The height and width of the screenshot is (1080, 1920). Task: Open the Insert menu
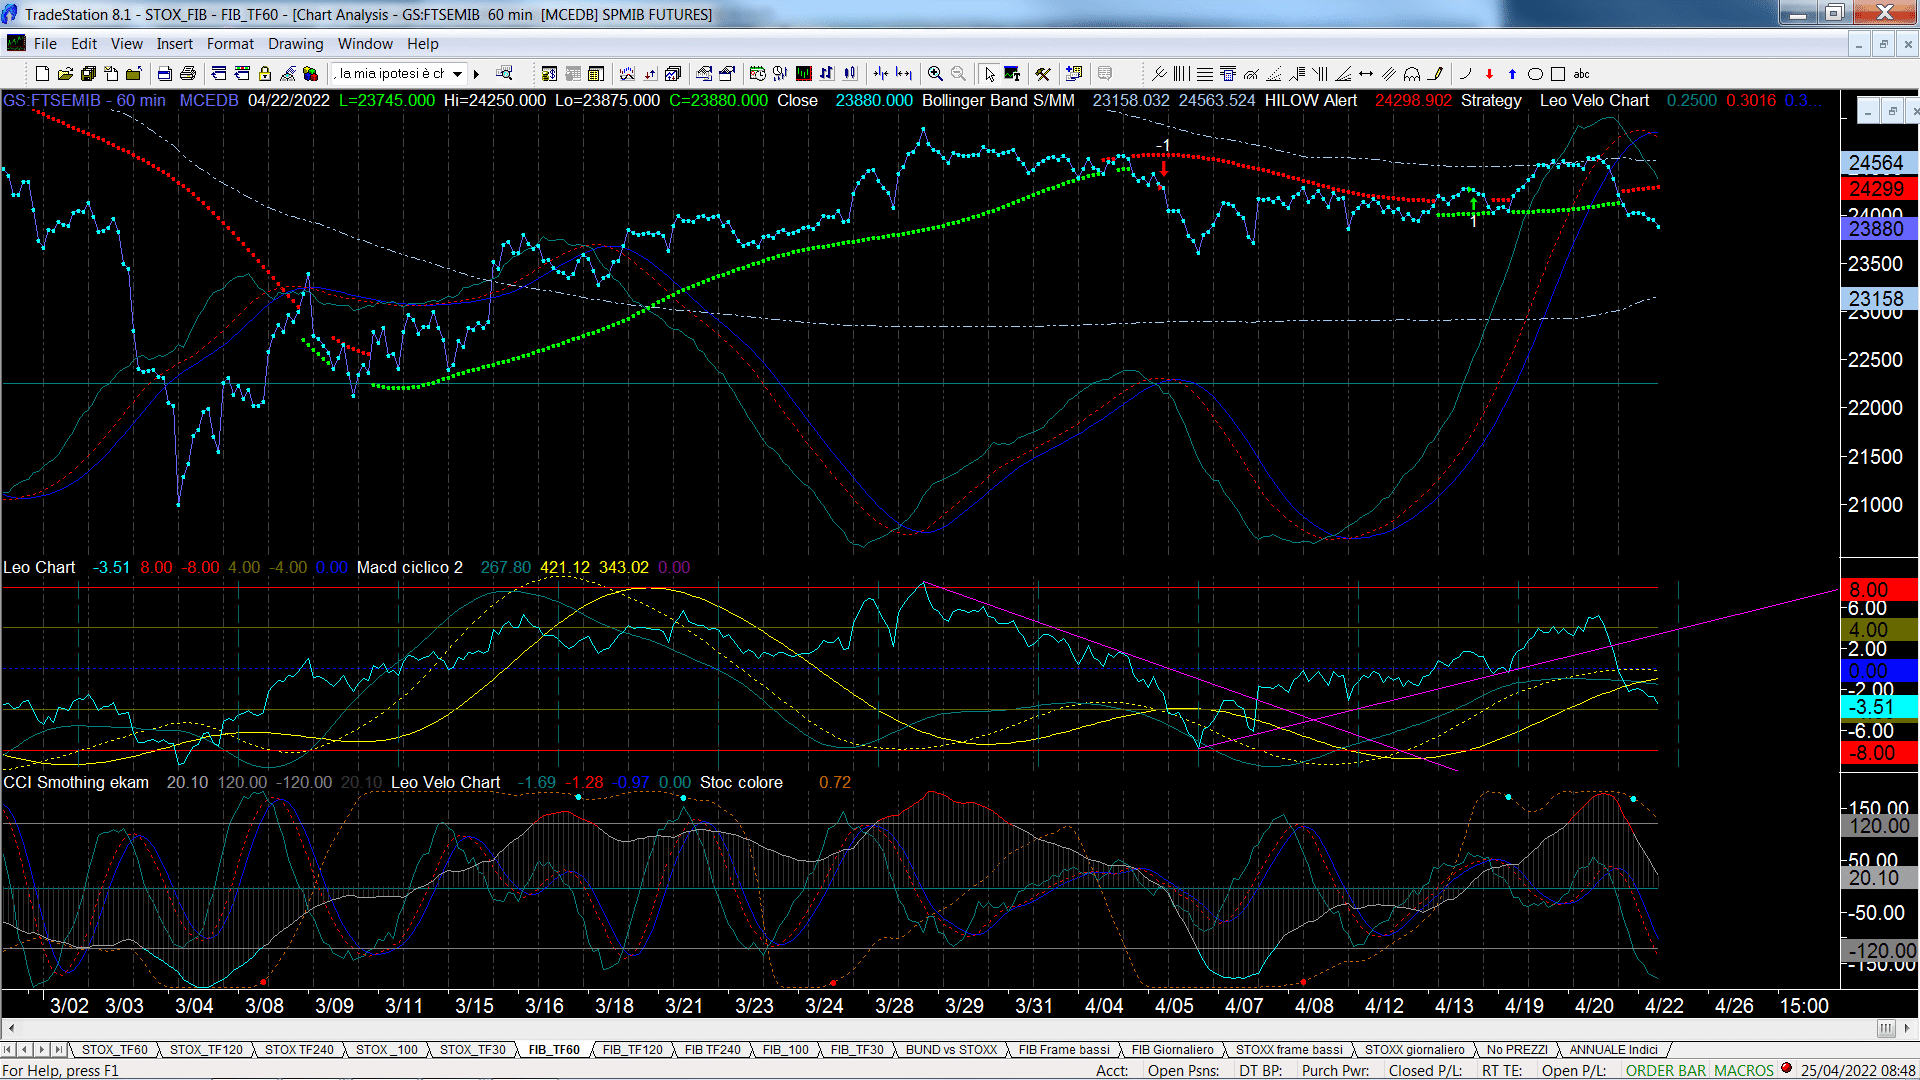click(175, 44)
